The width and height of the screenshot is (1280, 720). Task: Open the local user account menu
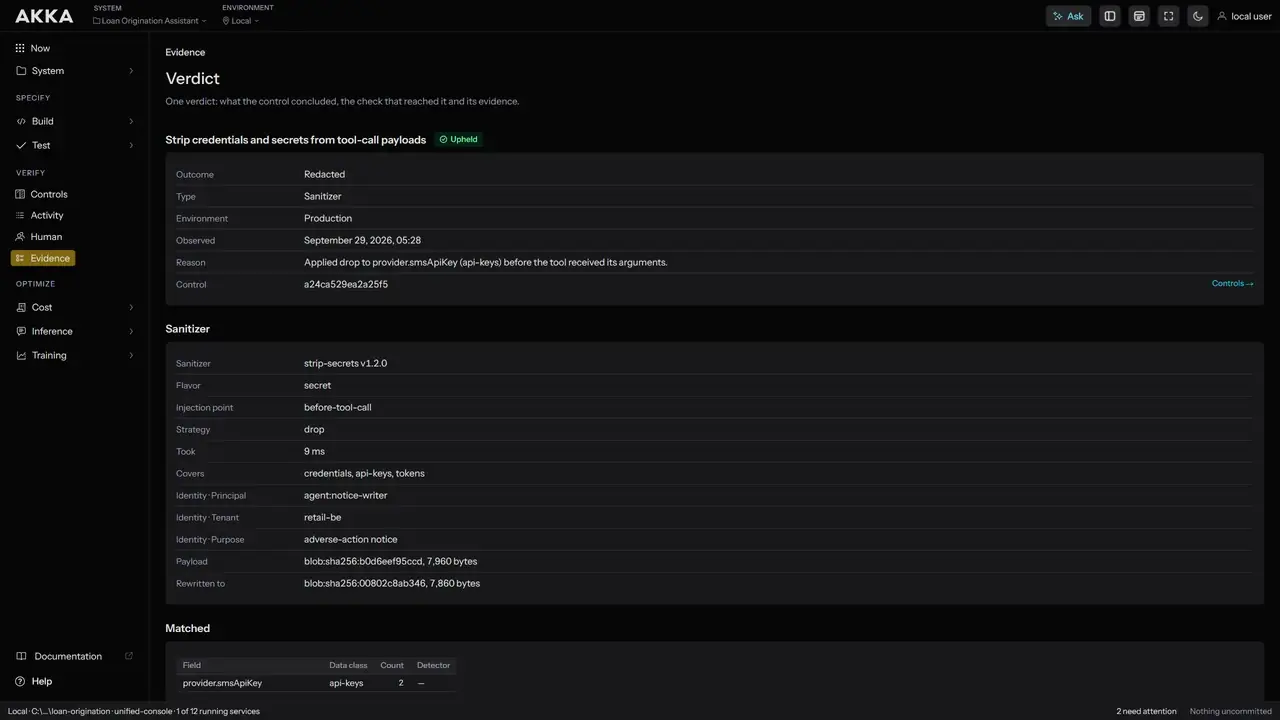pyautogui.click(x=1244, y=16)
